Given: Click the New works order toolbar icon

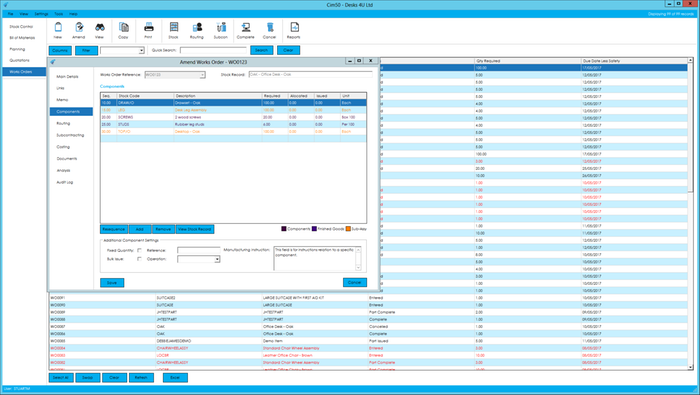Looking at the screenshot, I should [58, 28].
